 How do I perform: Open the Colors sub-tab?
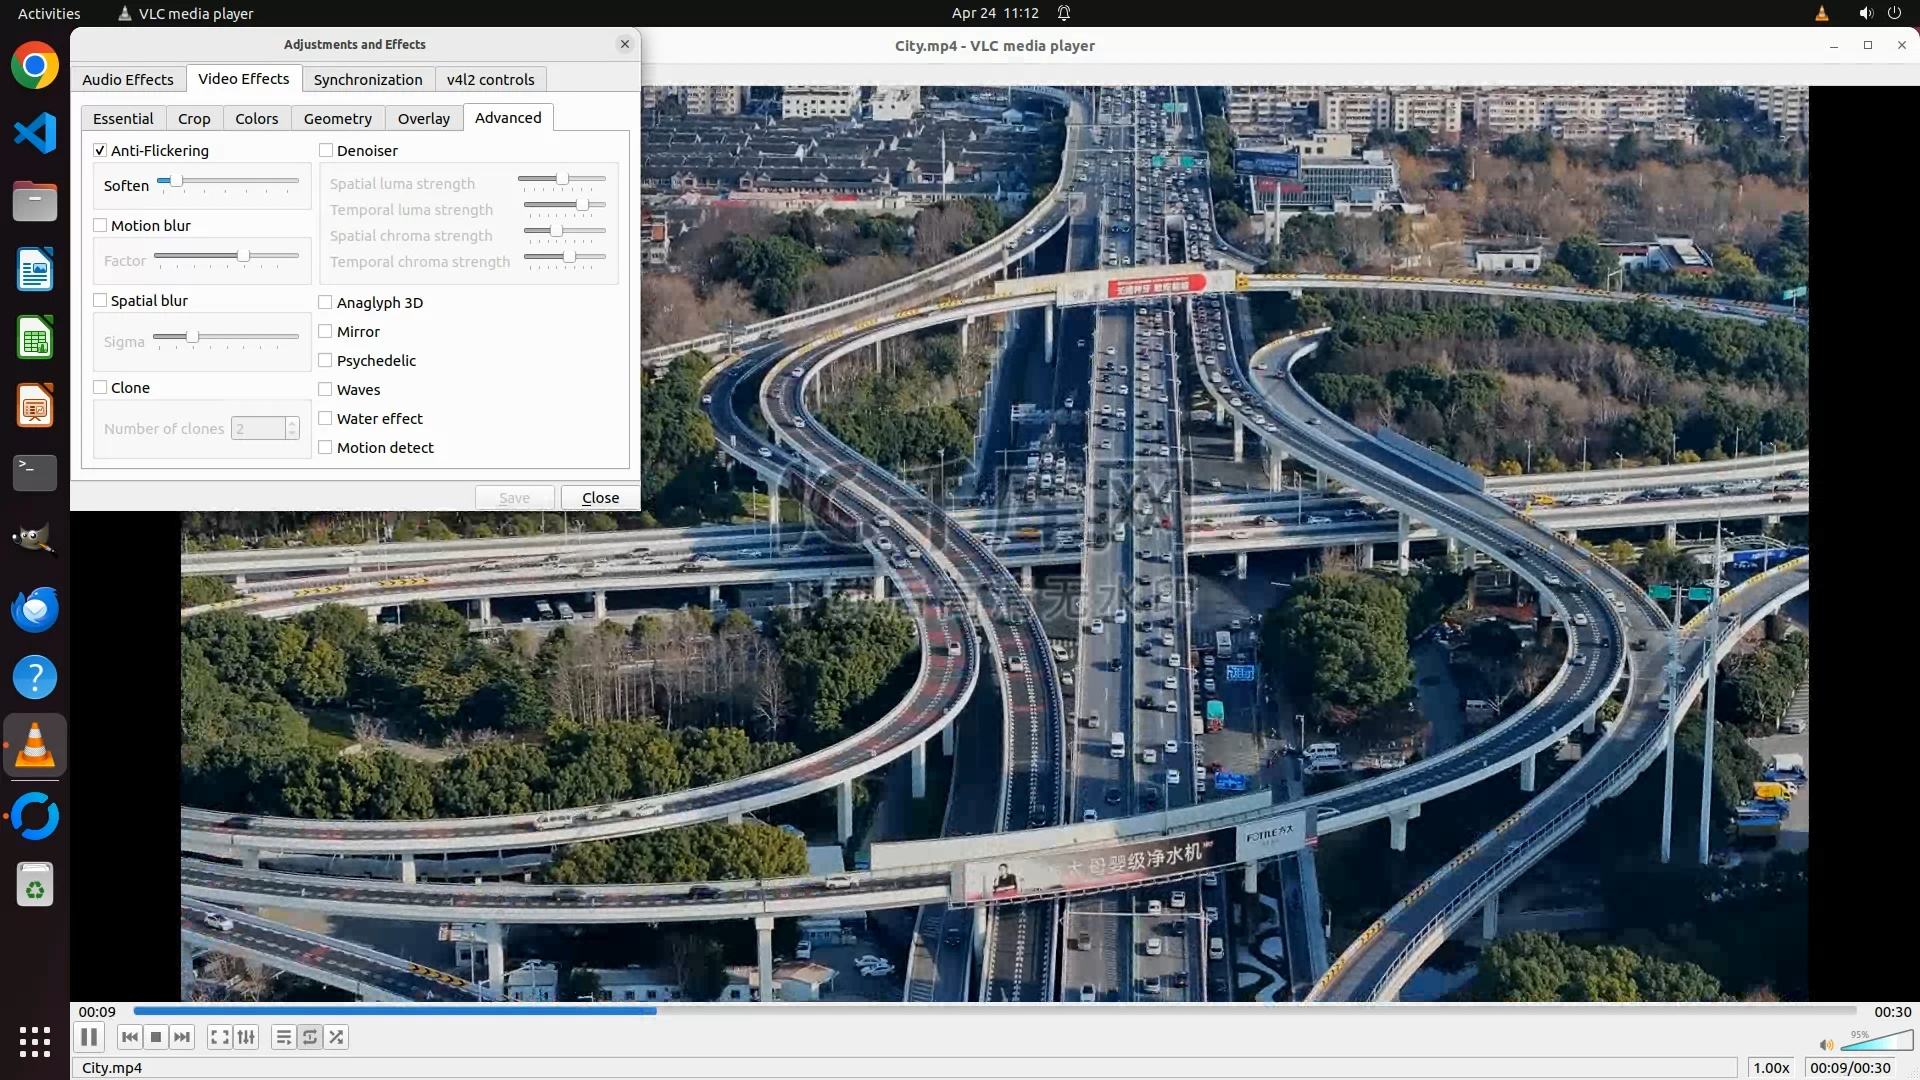point(256,118)
